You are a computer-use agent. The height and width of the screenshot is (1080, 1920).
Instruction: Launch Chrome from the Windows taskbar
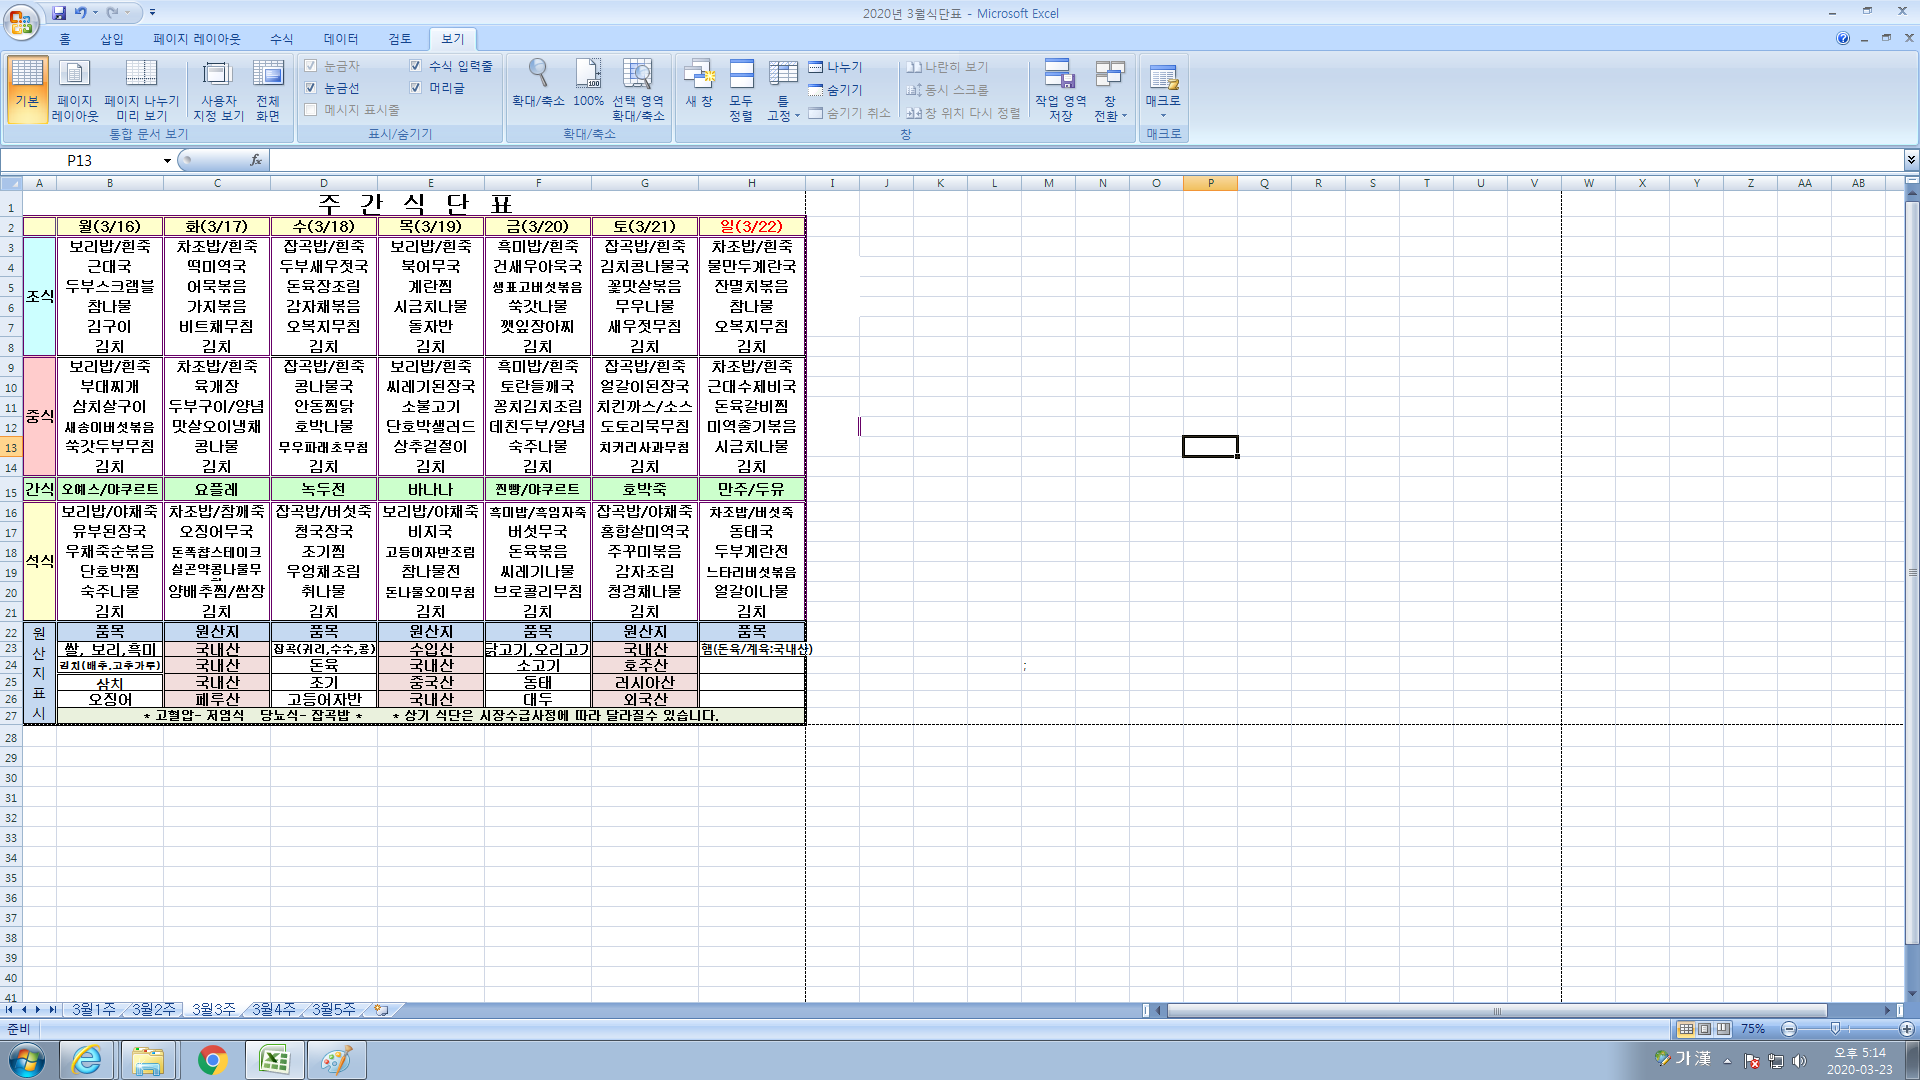(x=212, y=1060)
